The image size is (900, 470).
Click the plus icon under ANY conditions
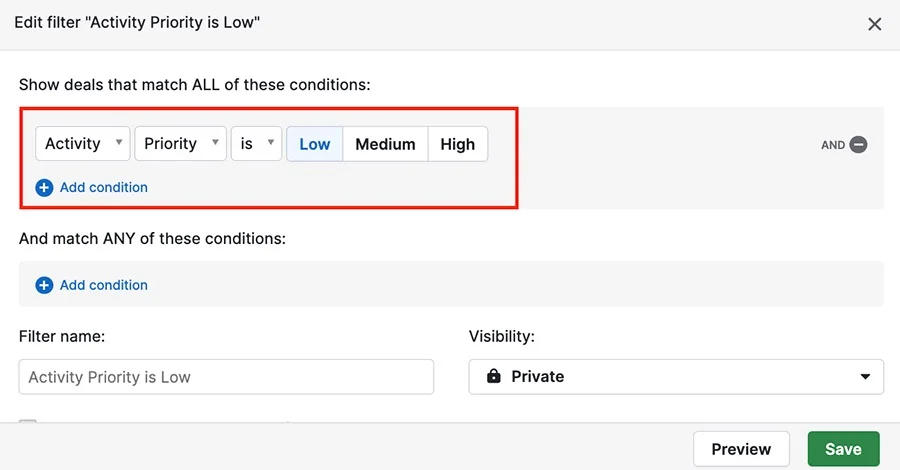coord(44,285)
